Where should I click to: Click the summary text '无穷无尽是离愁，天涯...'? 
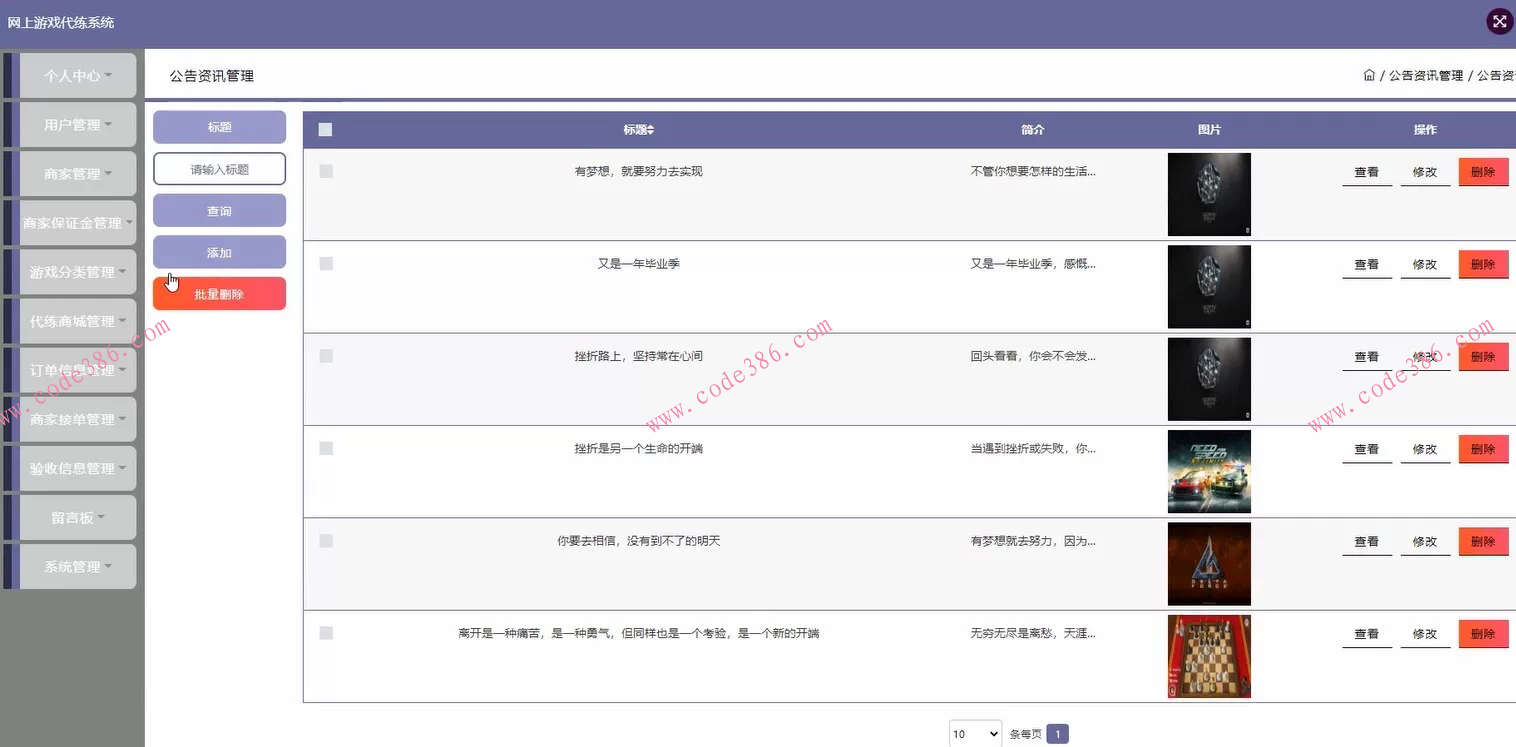tap(1033, 633)
